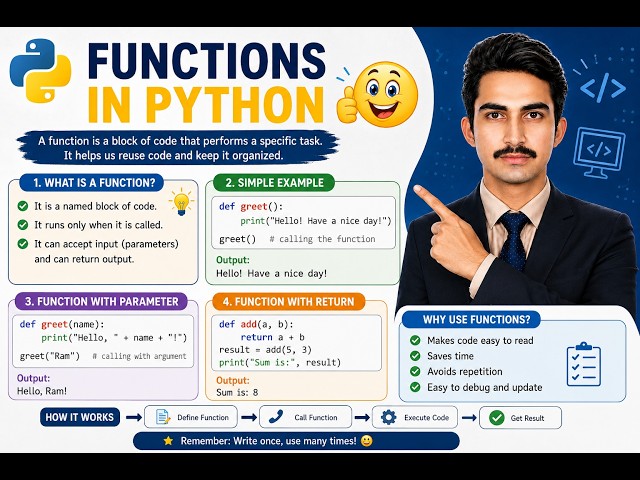This screenshot has width=640, height=480.
Task: Click the 'Define Function' step box
Action: click(191, 417)
